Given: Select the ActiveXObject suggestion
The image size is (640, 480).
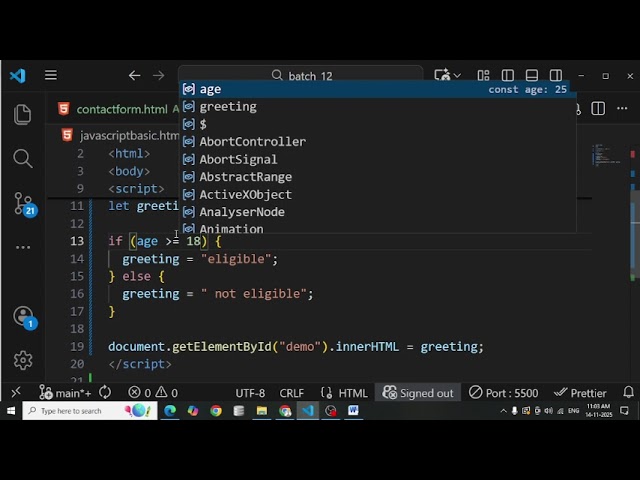Looking at the screenshot, I should coord(378,195).
